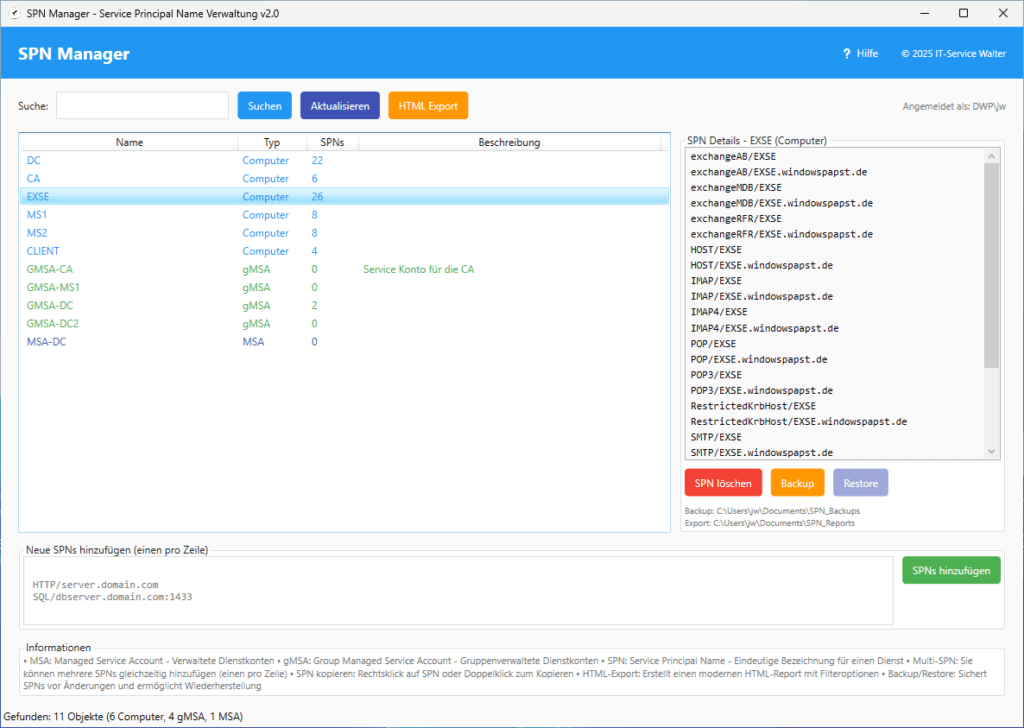Image resolution: width=1024 pixels, height=728 pixels.
Task: Click the Hilfe question mark icon
Action: click(x=846, y=54)
